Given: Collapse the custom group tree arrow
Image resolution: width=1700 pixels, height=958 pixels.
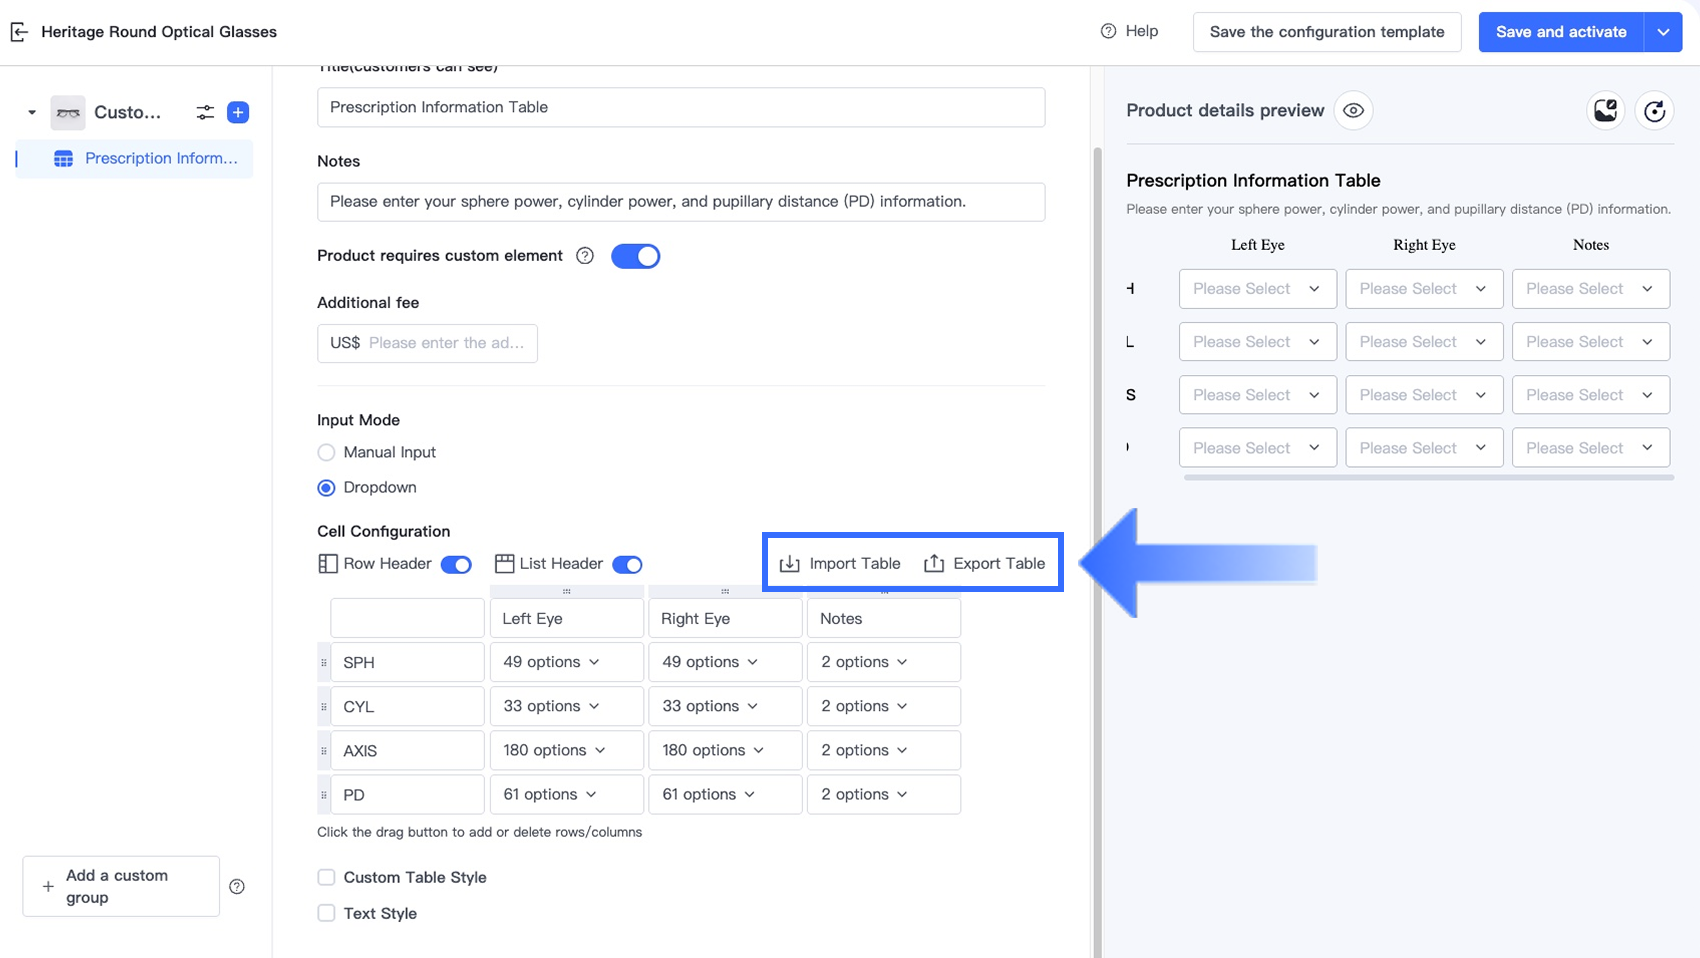Looking at the screenshot, I should click(32, 112).
